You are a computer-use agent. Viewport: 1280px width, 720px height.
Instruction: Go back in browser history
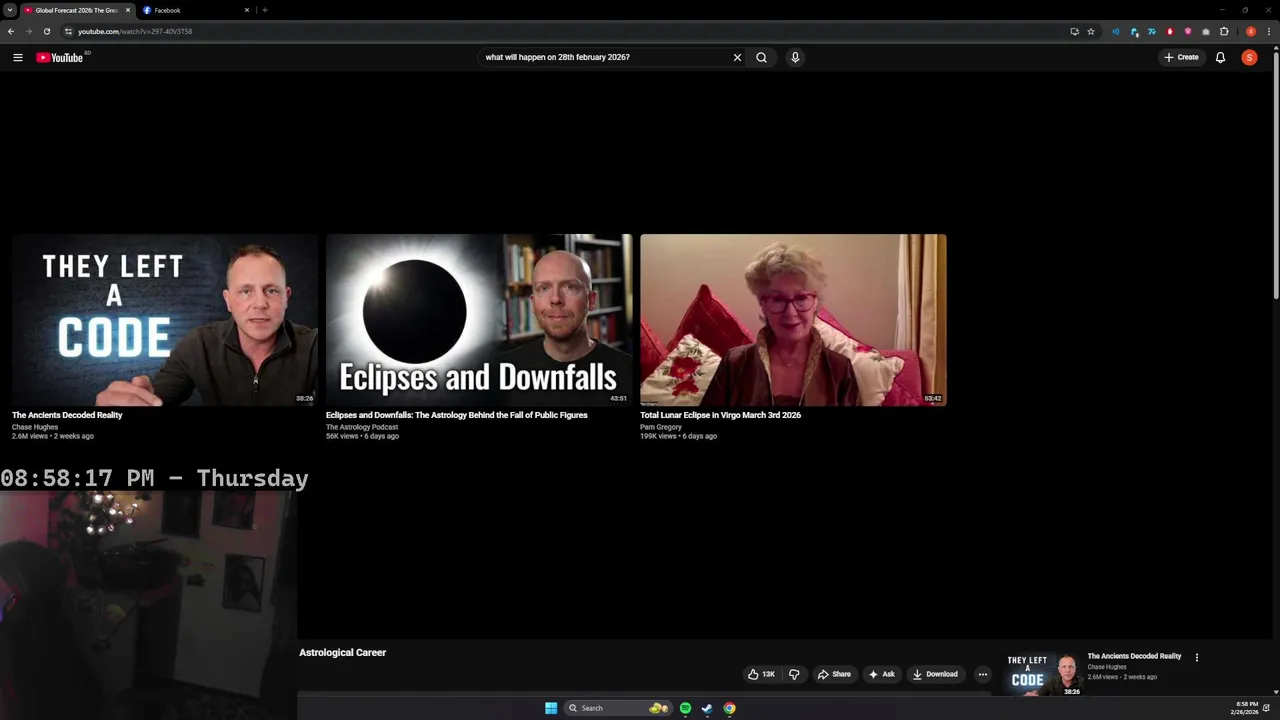pos(11,31)
